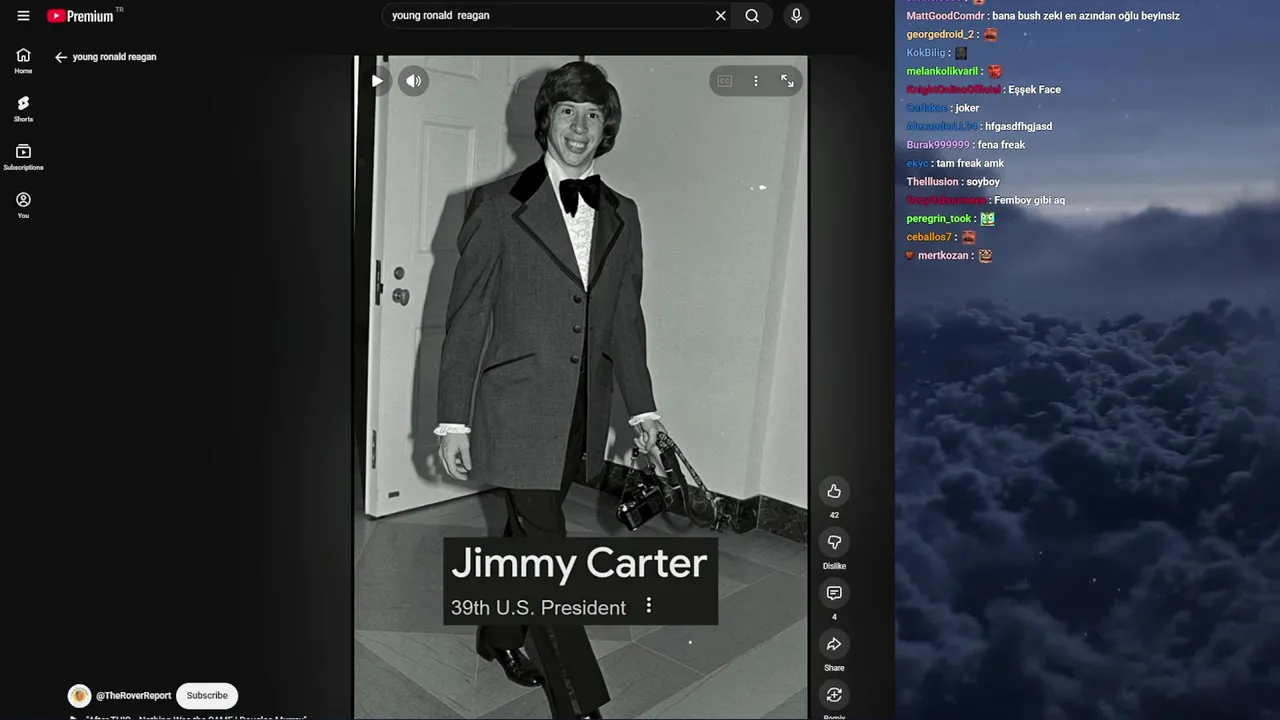The image size is (1280, 720).
Task: Select chat user ceballos7
Action: click(929, 237)
